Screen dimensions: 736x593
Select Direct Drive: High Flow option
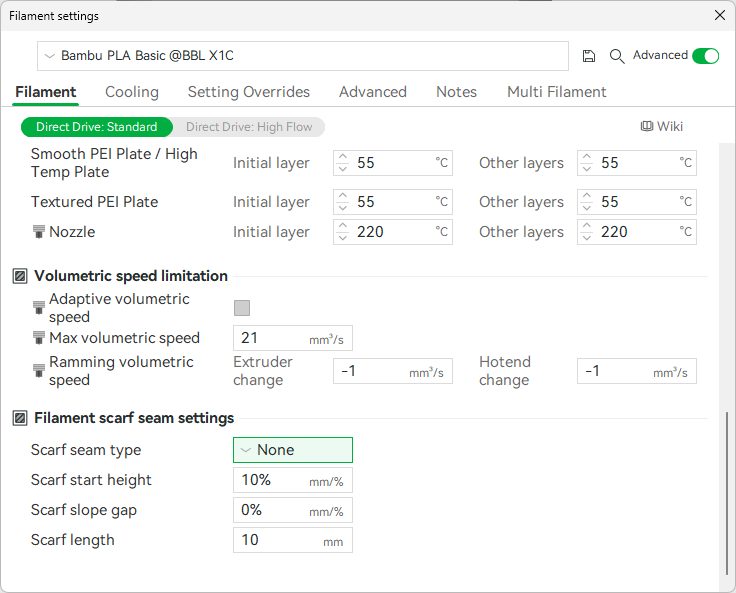coord(249,127)
